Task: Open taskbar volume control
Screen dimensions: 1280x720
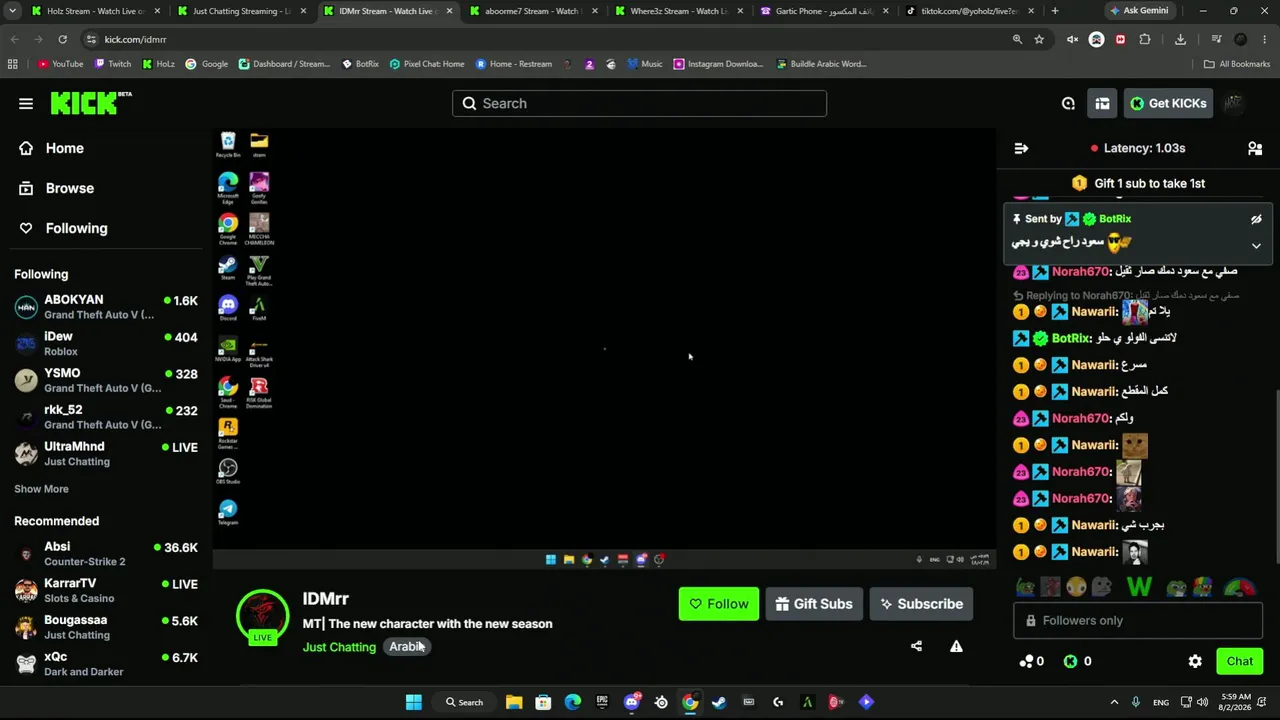Action: (x=1202, y=702)
